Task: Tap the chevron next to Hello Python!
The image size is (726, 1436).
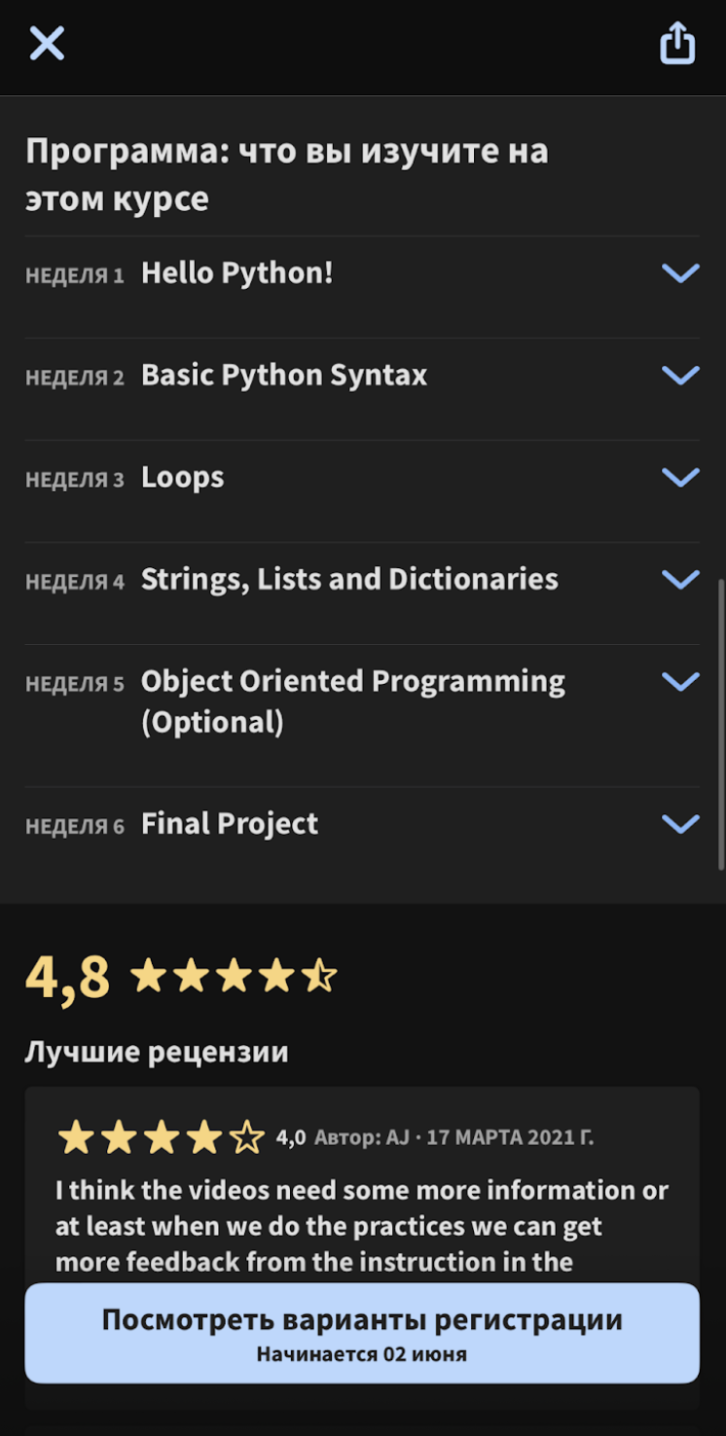Action: pyautogui.click(x=681, y=273)
